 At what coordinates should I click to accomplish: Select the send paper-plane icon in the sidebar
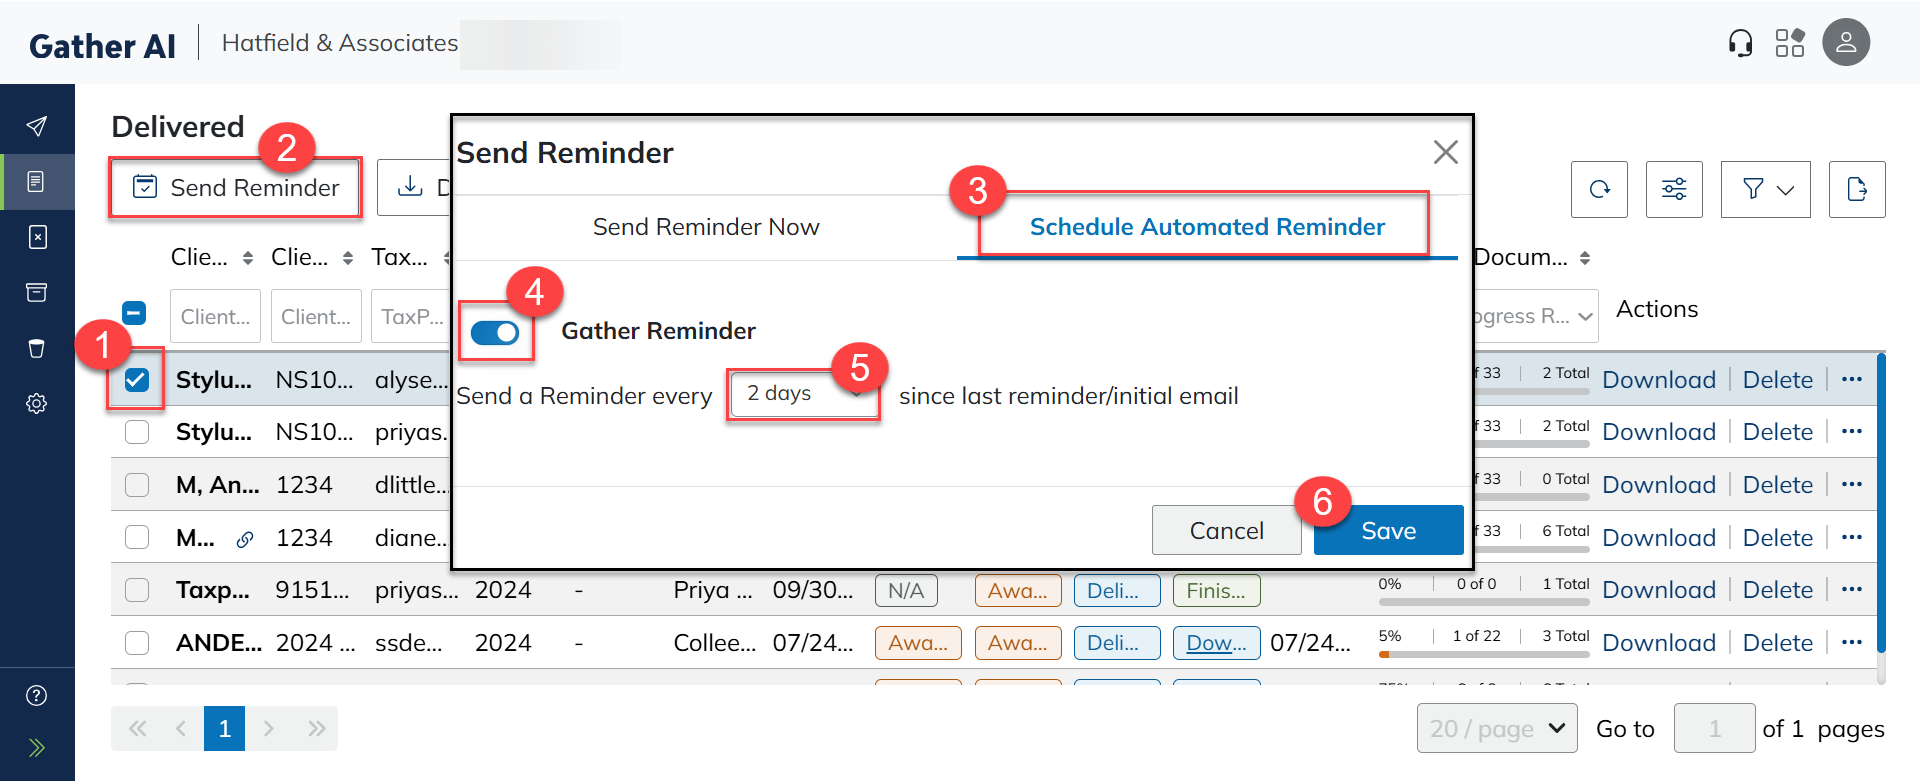tap(37, 126)
